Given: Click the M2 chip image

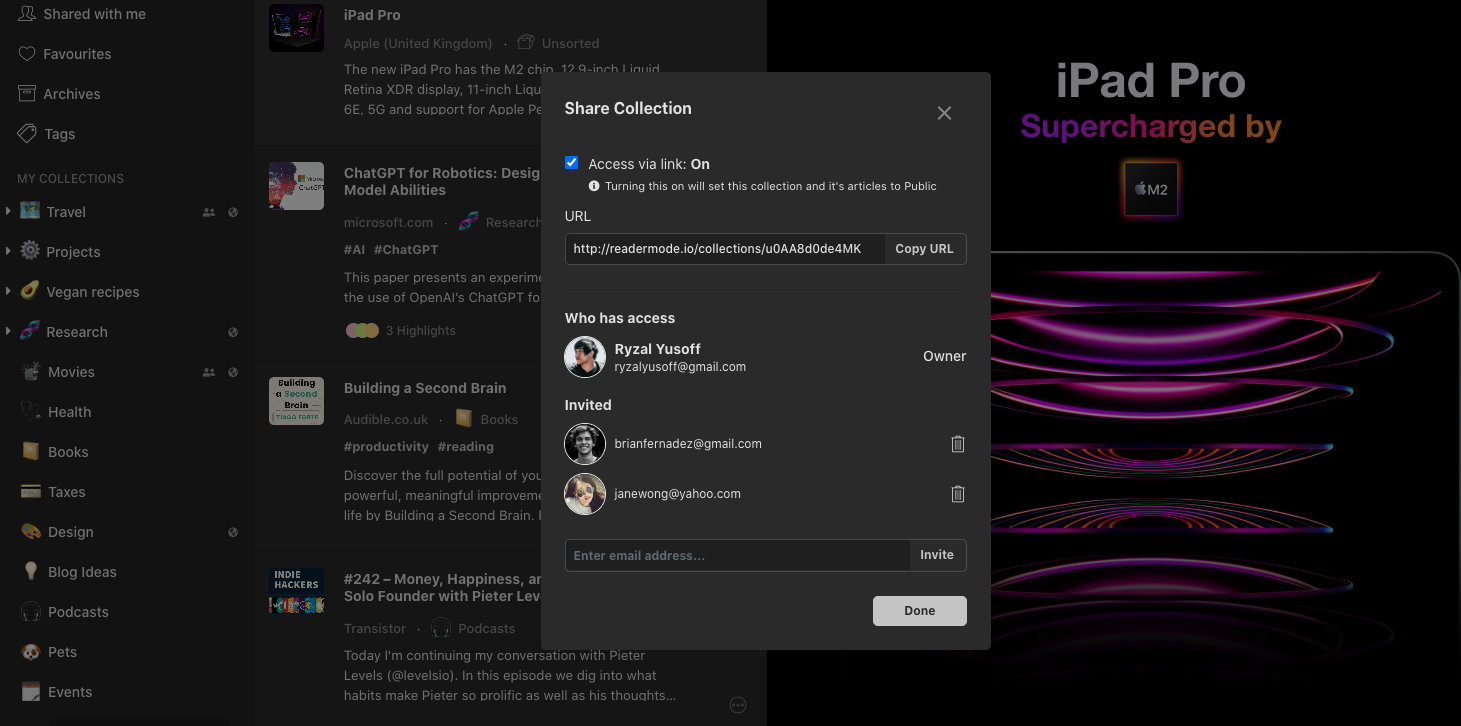Looking at the screenshot, I should pyautogui.click(x=1150, y=189).
